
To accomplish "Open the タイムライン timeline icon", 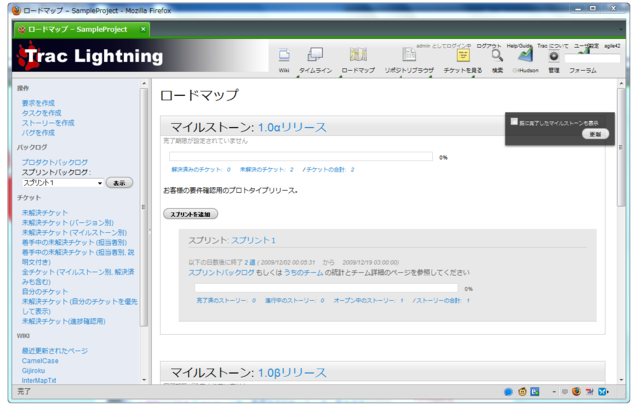I will pos(315,55).
